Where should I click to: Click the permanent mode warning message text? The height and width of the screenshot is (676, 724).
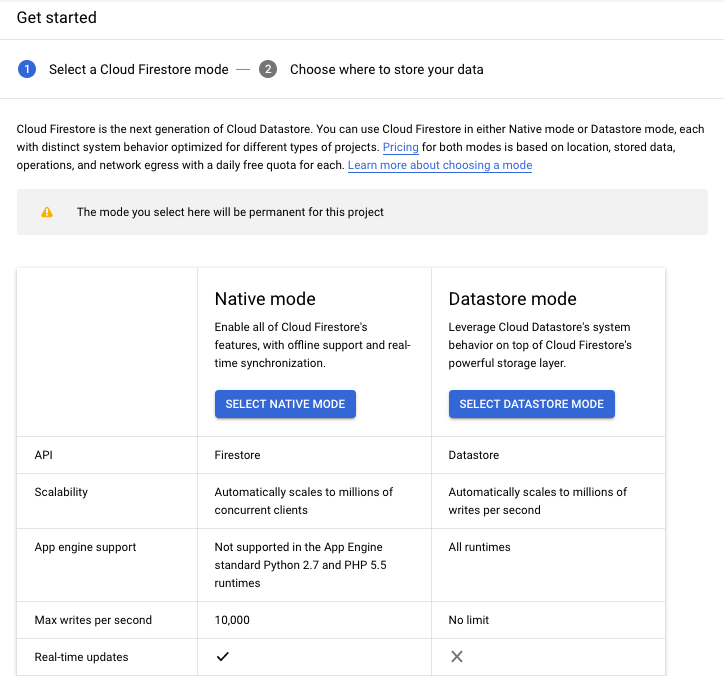click(230, 212)
